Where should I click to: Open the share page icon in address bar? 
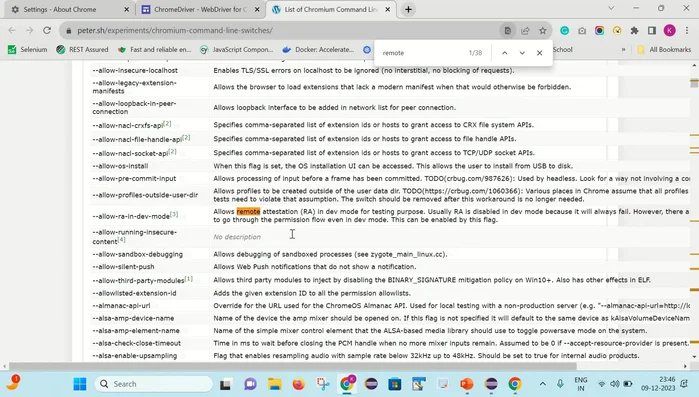pyautogui.click(x=525, y=30)
